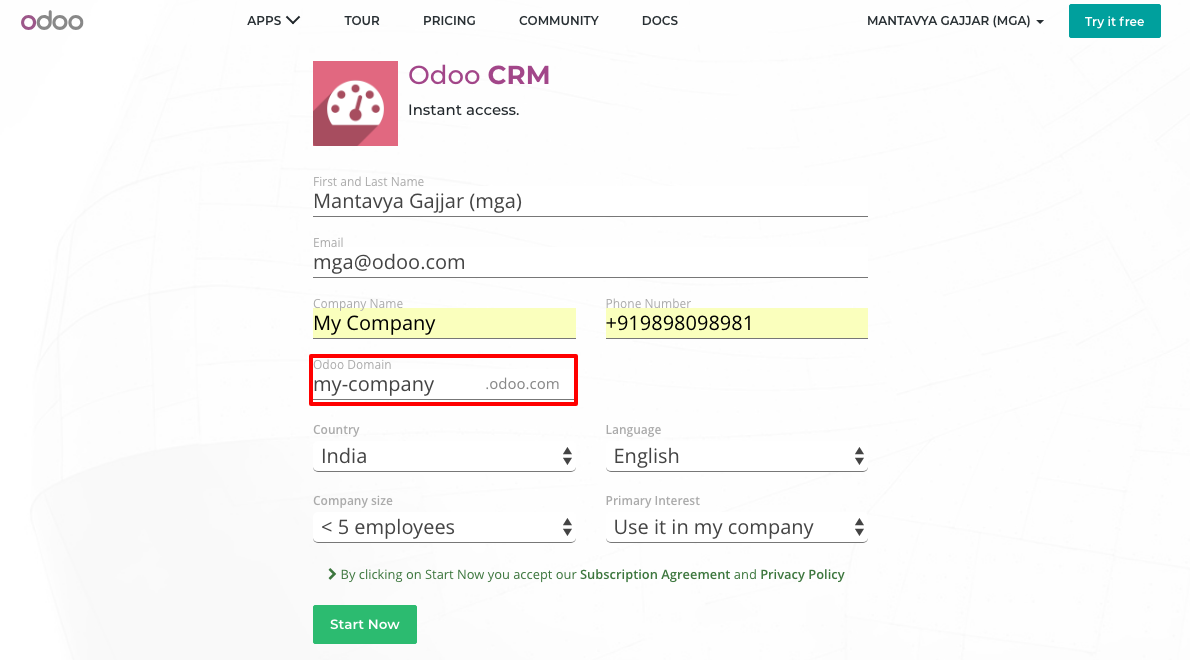
Task: Change the Language selection
Action: (736, 456)
